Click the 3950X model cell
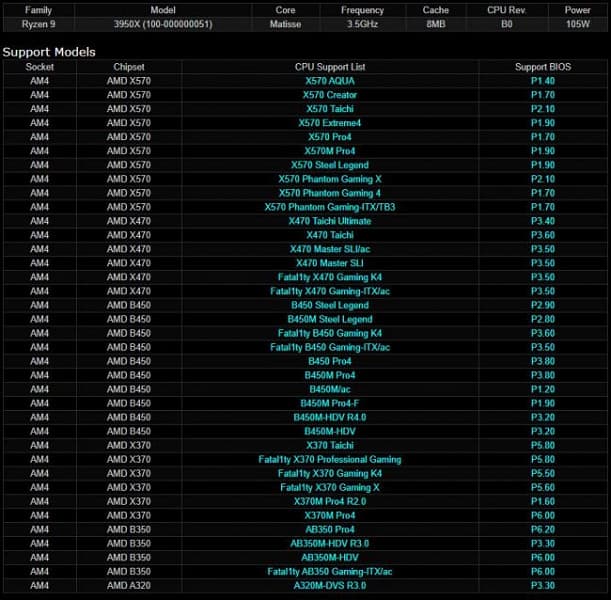This screenshot has height=600, width=611. pos(161,23)
